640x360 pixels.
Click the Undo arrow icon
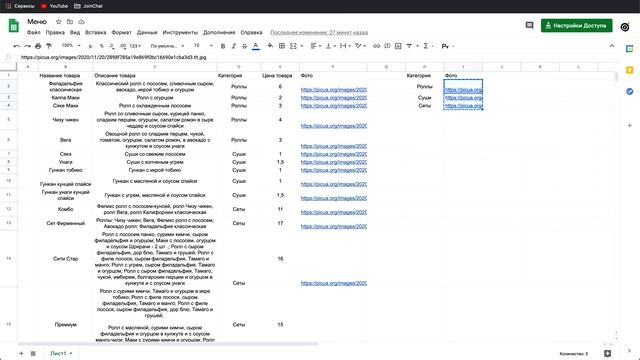16,46
